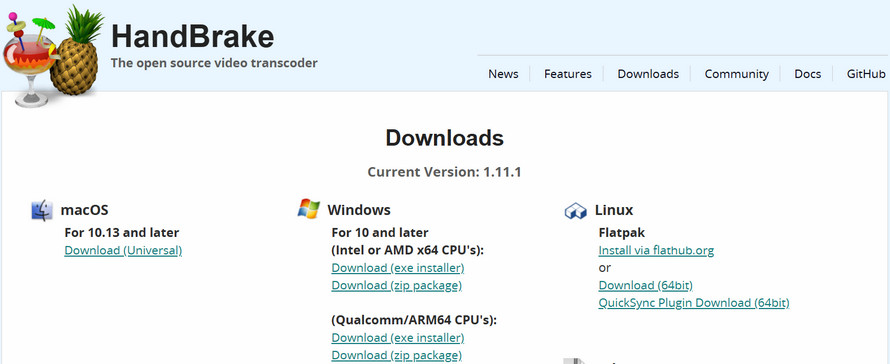Screen dimensions: 890x364
Task: Download Linux Flatpak 64bit
Action: point(645,285)
